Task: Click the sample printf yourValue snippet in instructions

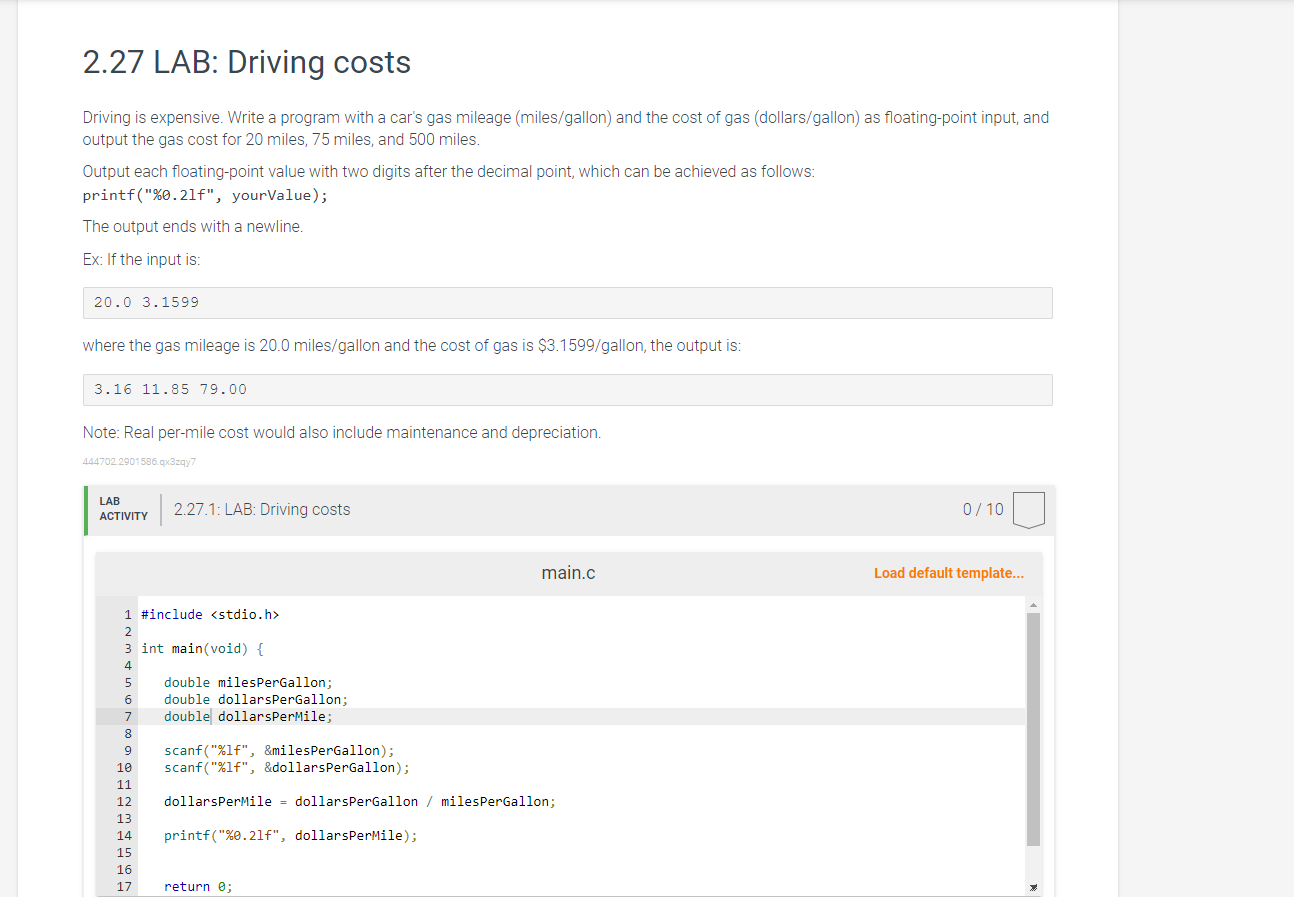Action: [205, 195]
